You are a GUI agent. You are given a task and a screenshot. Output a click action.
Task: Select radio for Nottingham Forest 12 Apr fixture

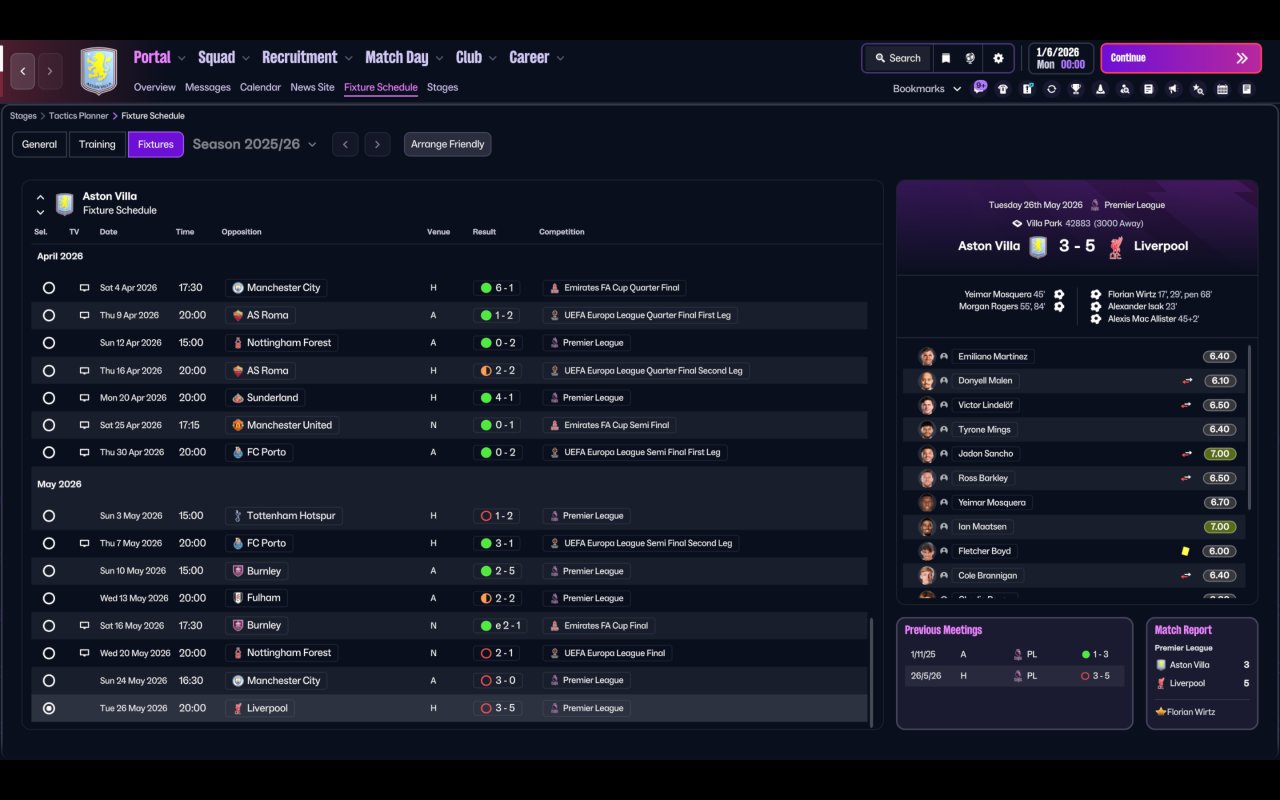[x=49, y=343]
